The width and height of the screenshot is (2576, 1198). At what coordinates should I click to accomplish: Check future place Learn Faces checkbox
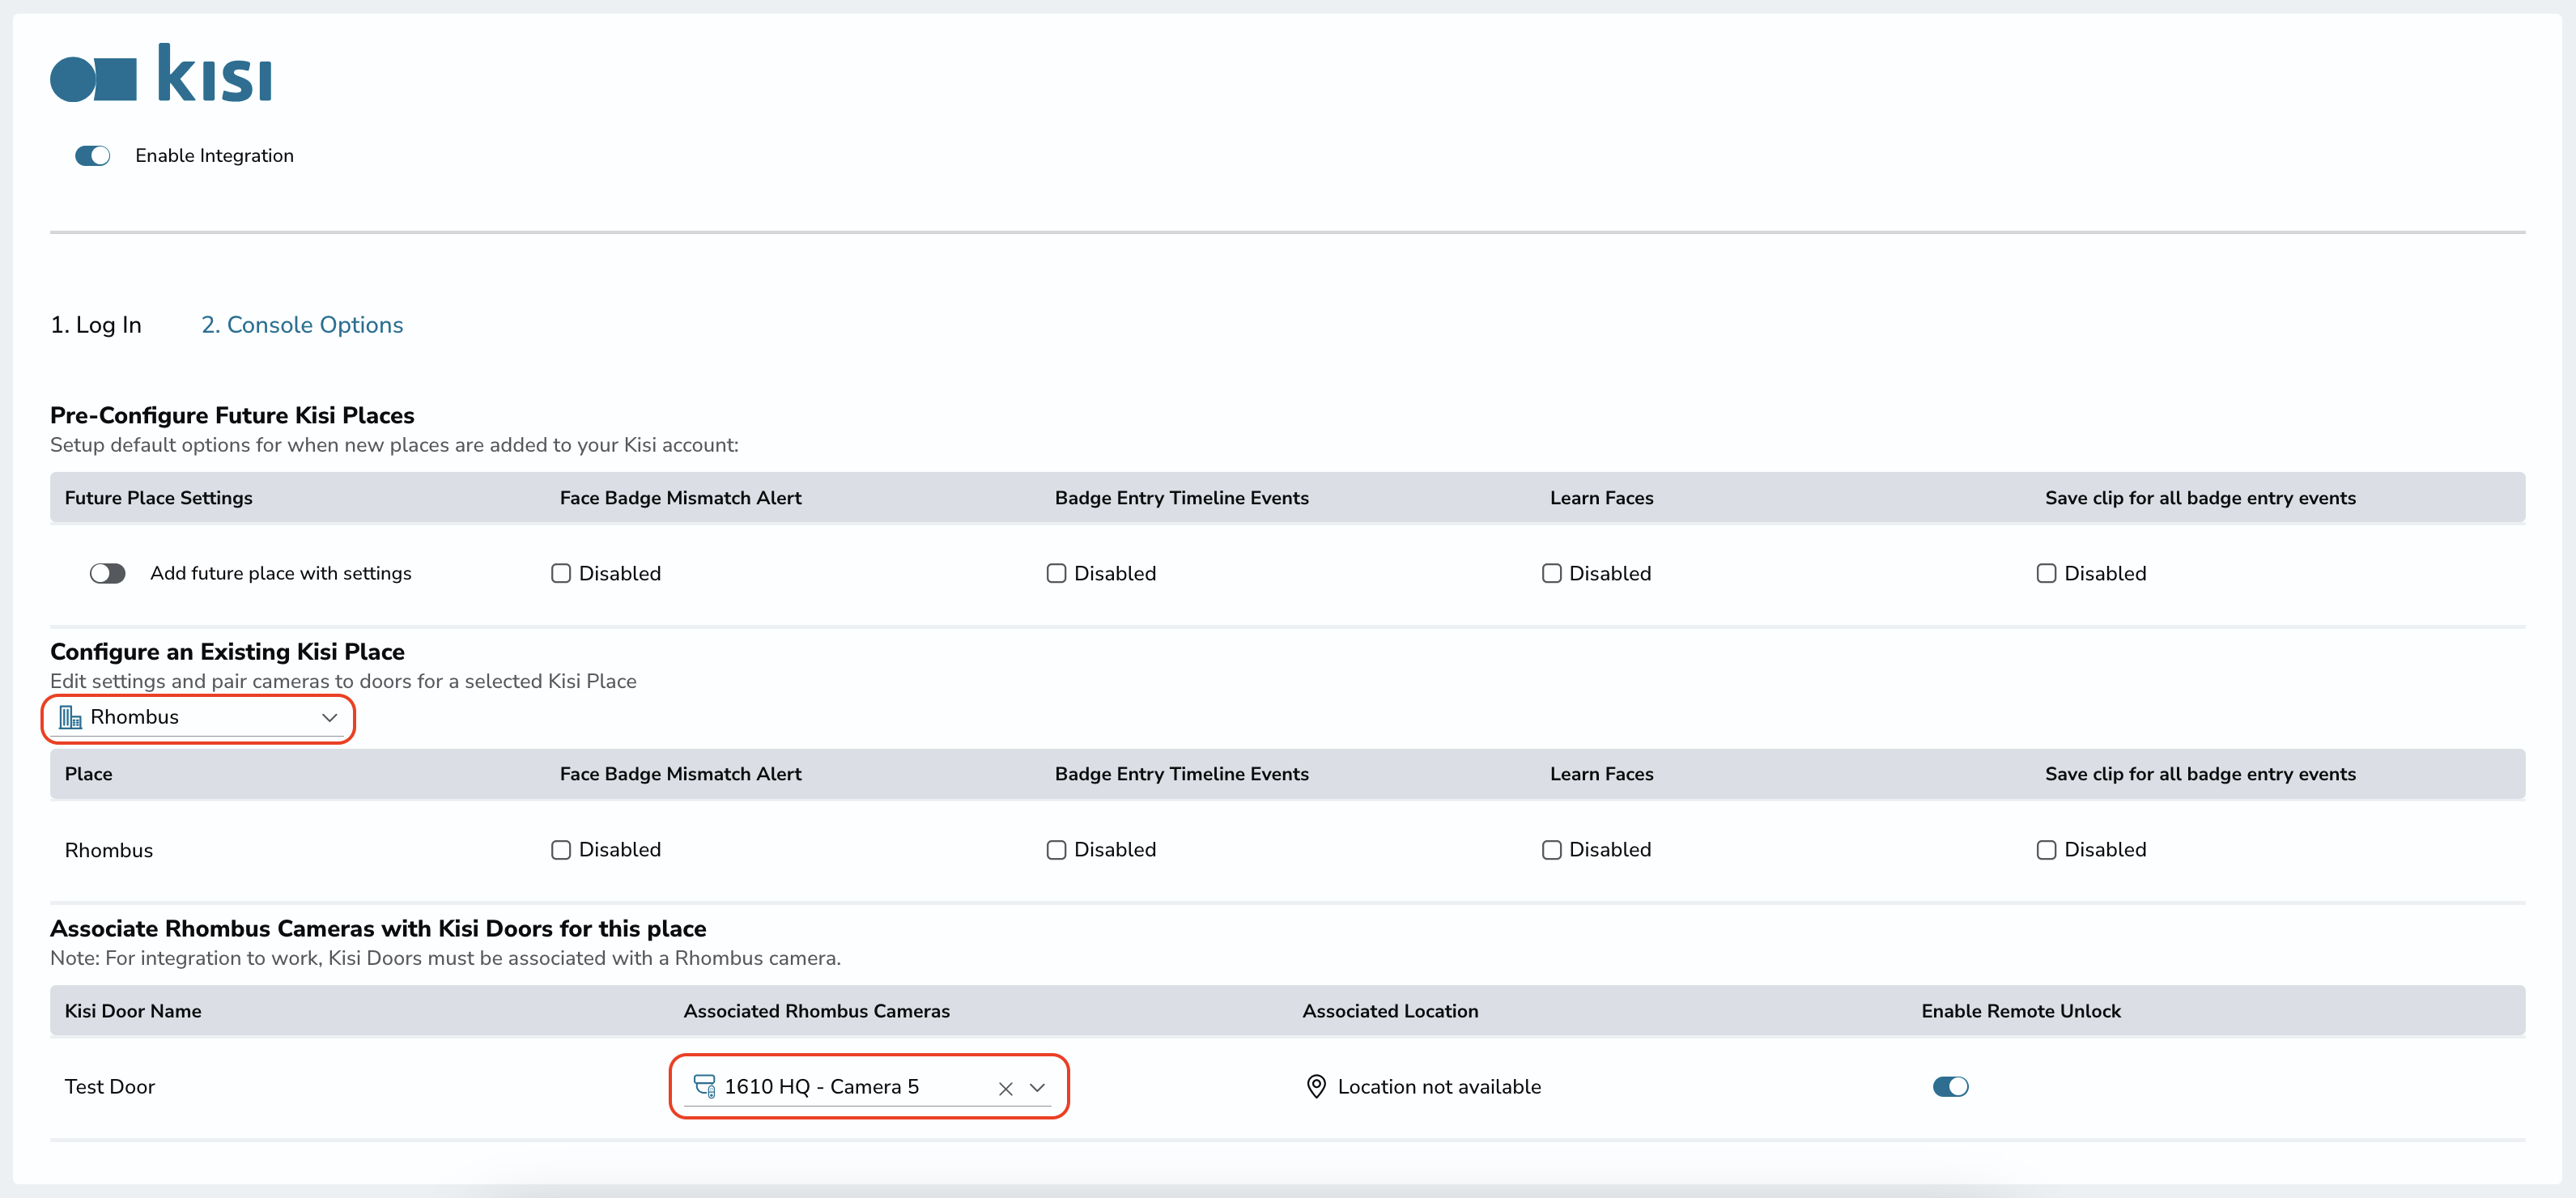(1551, 573)
